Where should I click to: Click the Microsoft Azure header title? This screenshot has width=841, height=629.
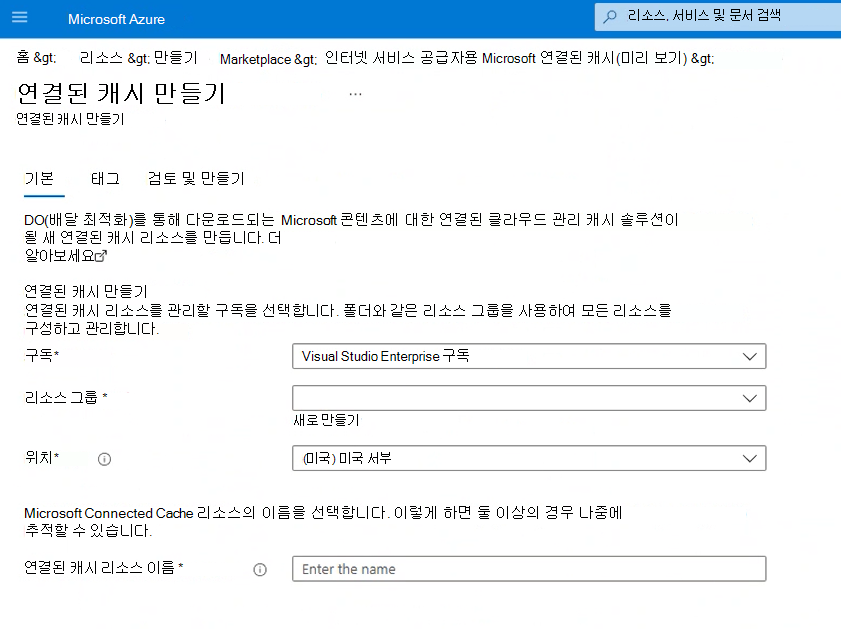tap(116, 19)
